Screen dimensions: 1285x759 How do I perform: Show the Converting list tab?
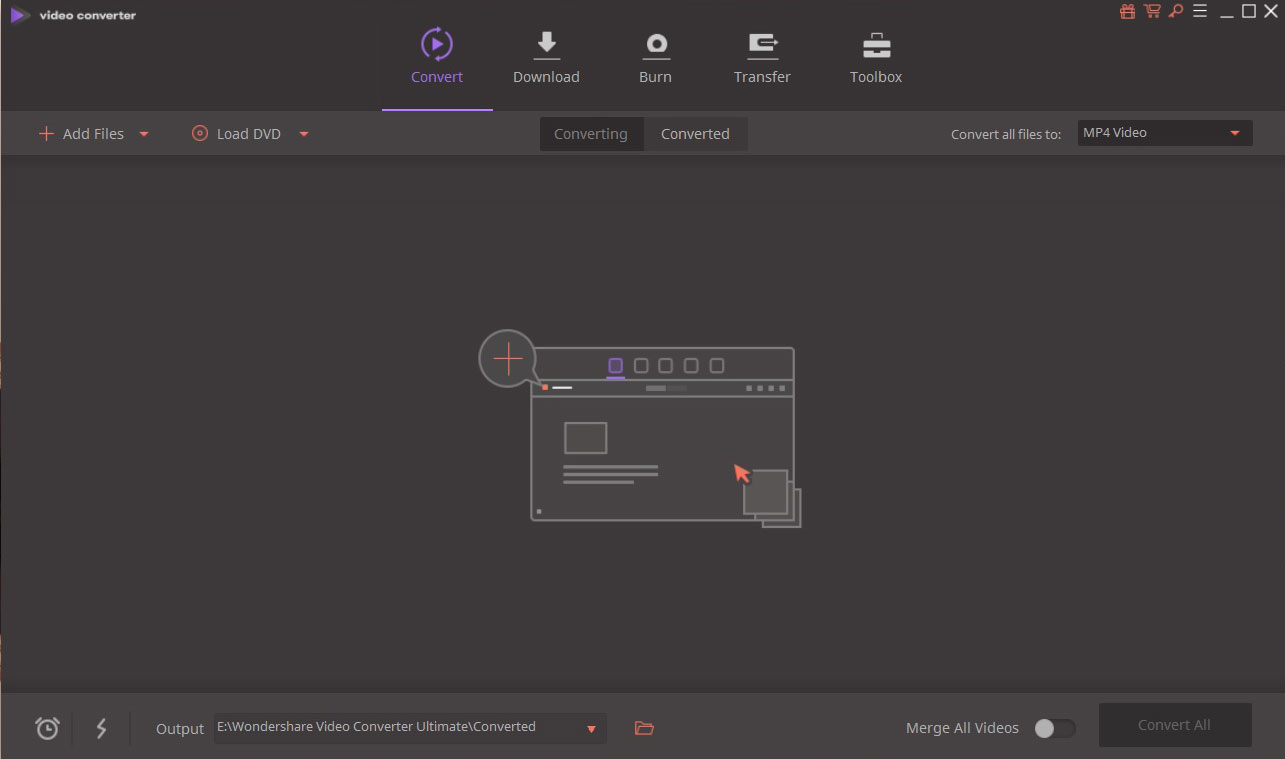(591, 134)
